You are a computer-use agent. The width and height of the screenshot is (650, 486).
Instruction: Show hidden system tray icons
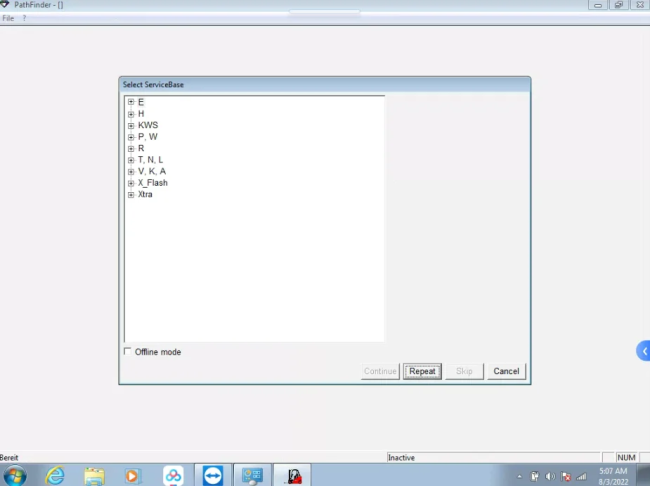coord(521,476)
